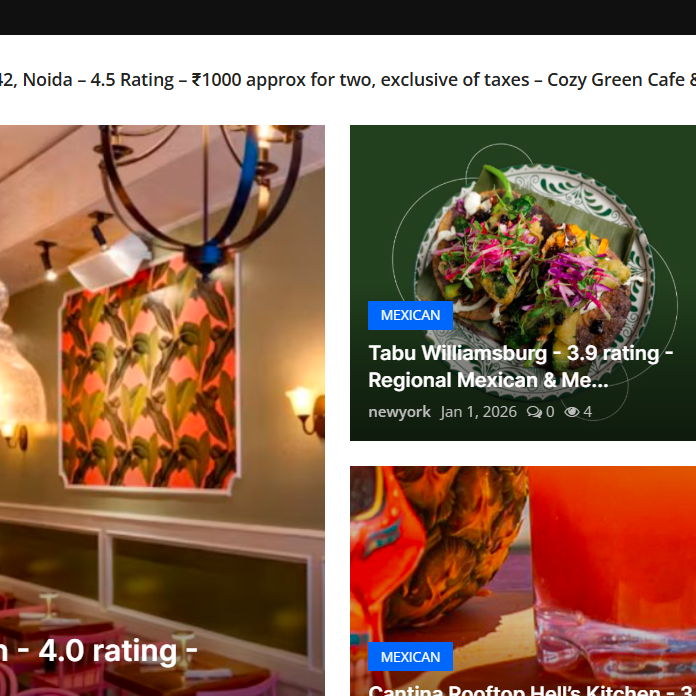This screenshot has width=696, height=696.
Task: Click the comment count 0 on Tabu post
Action: pyautogui.click(x=550, y=412)
